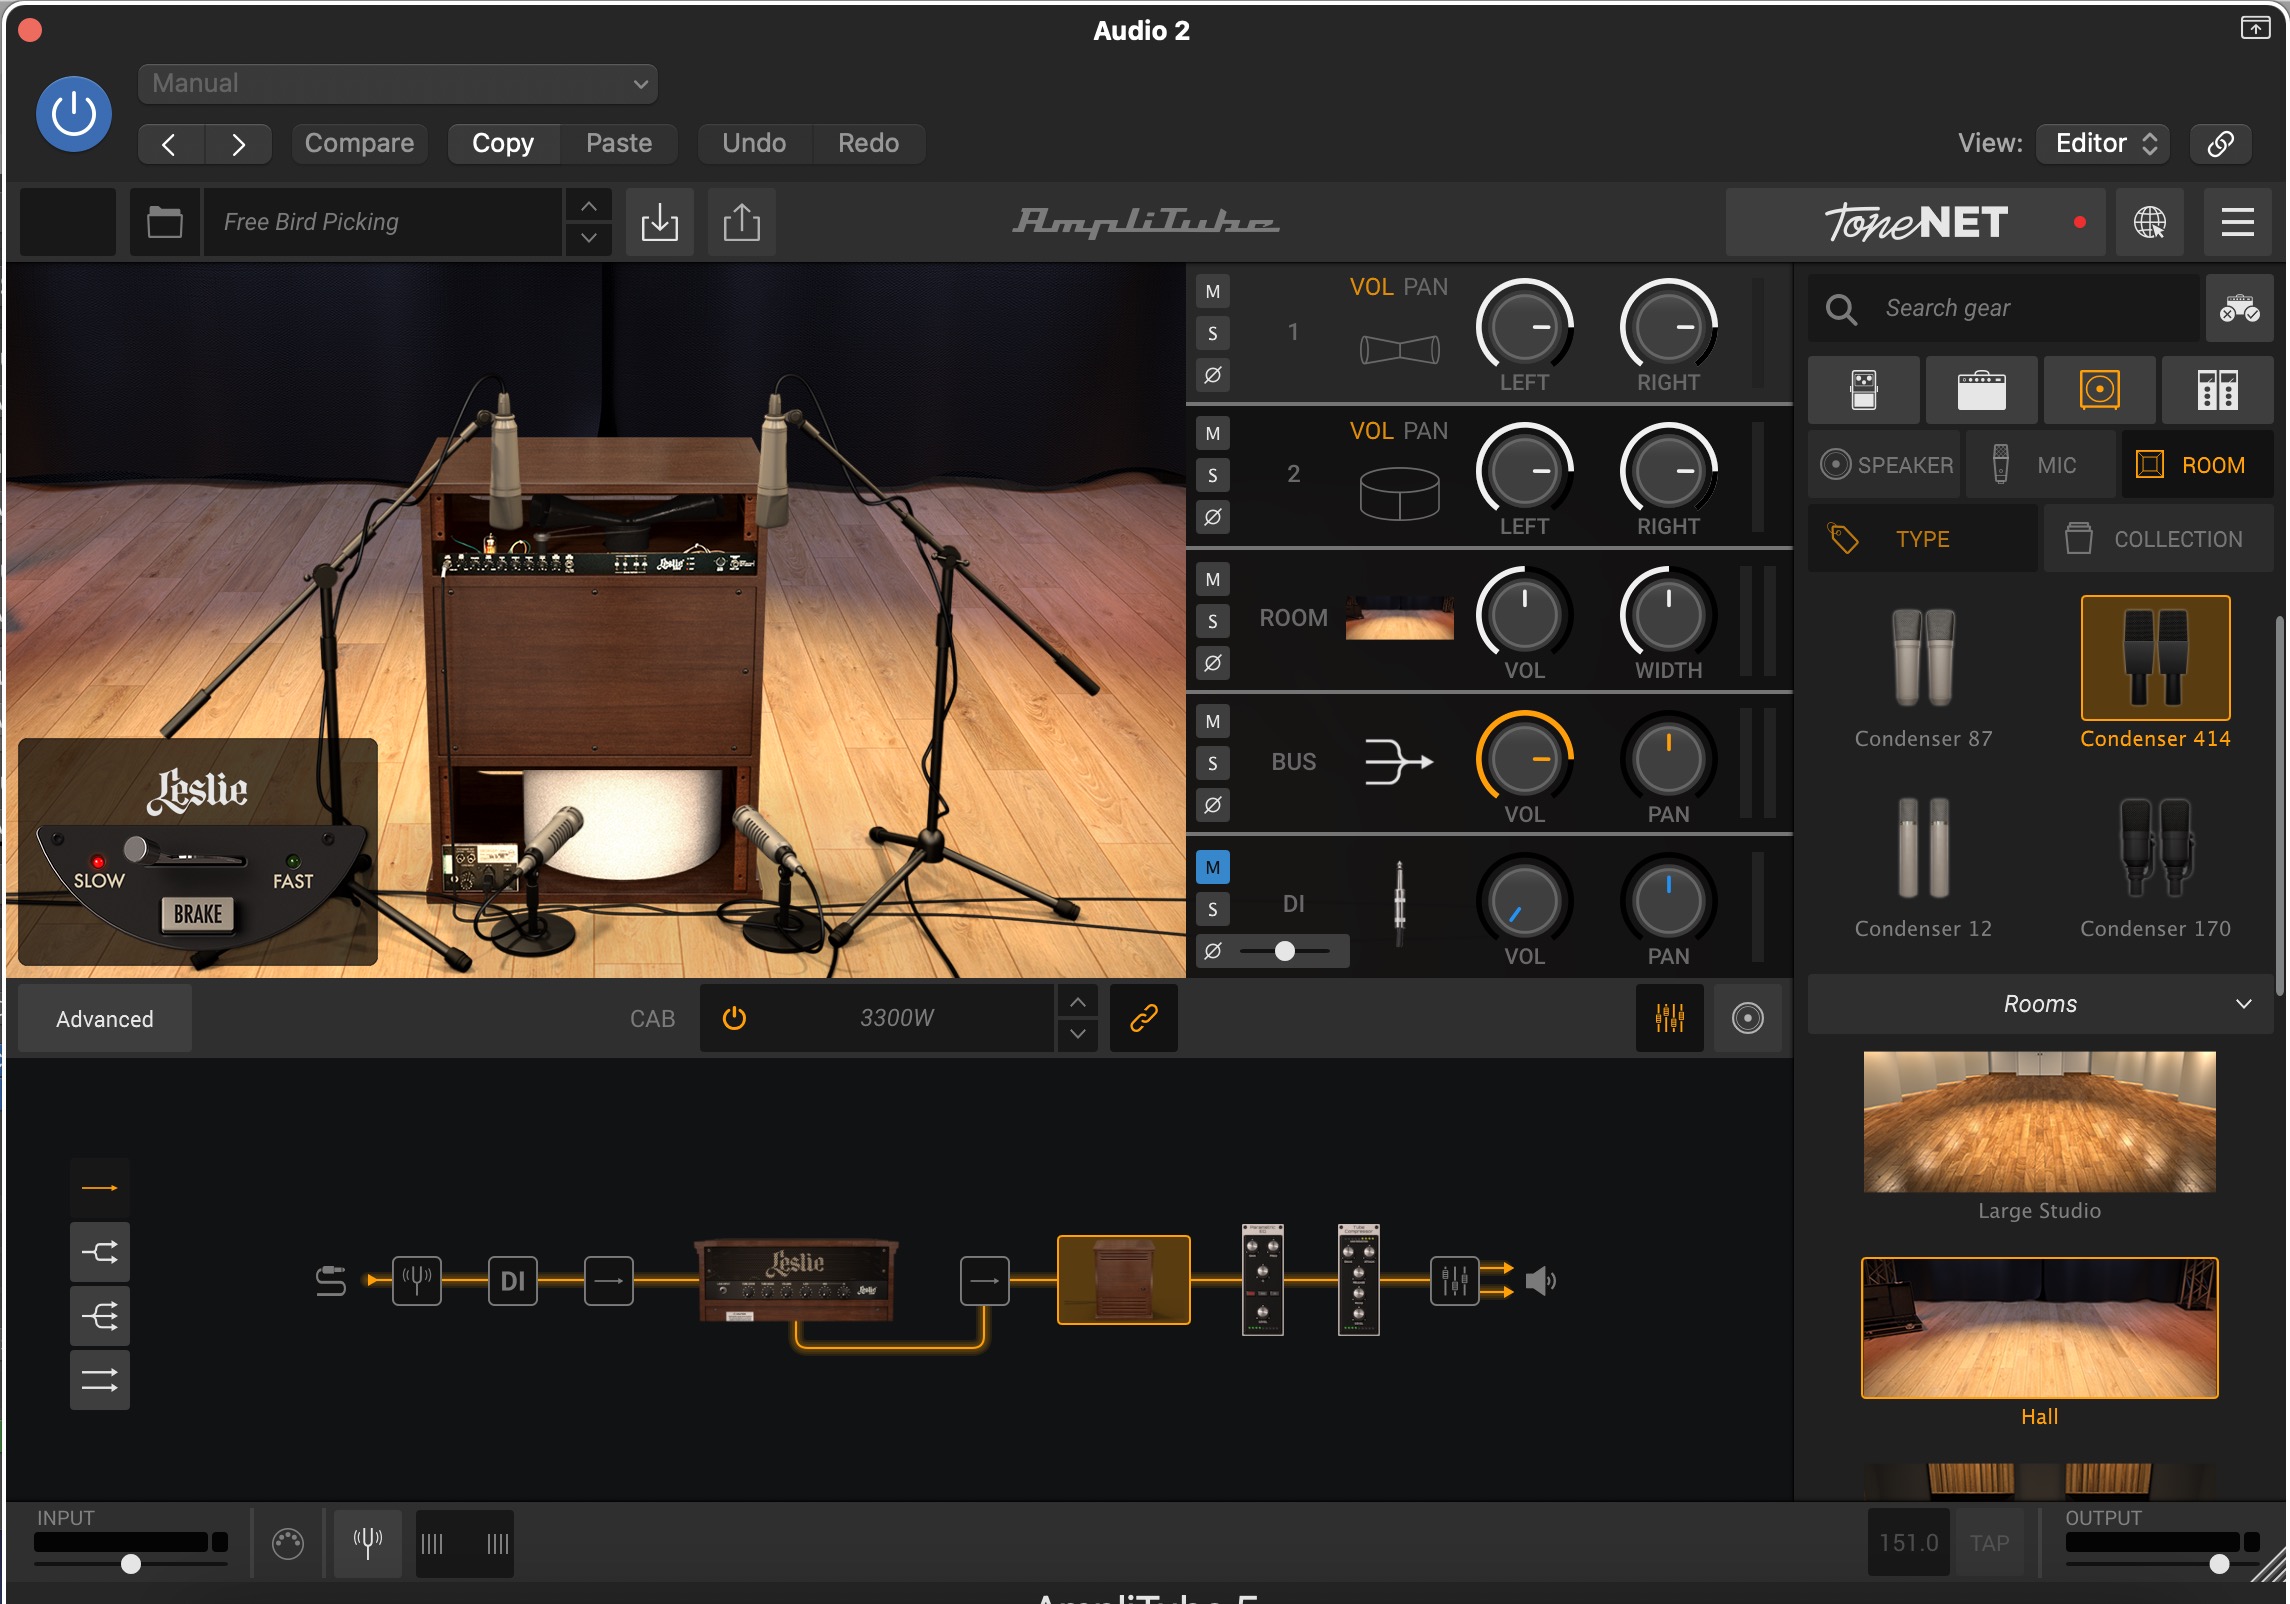Solo mic channel 2
Image resolution: width=2290 pixels, height=1604 pixels.
[1213, 476]
